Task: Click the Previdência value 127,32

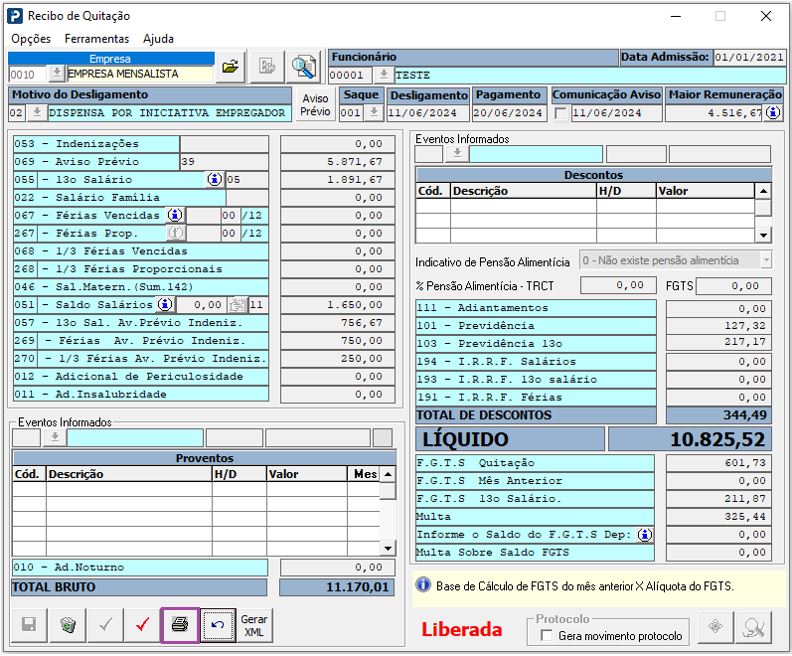Action: pos(719,326)
